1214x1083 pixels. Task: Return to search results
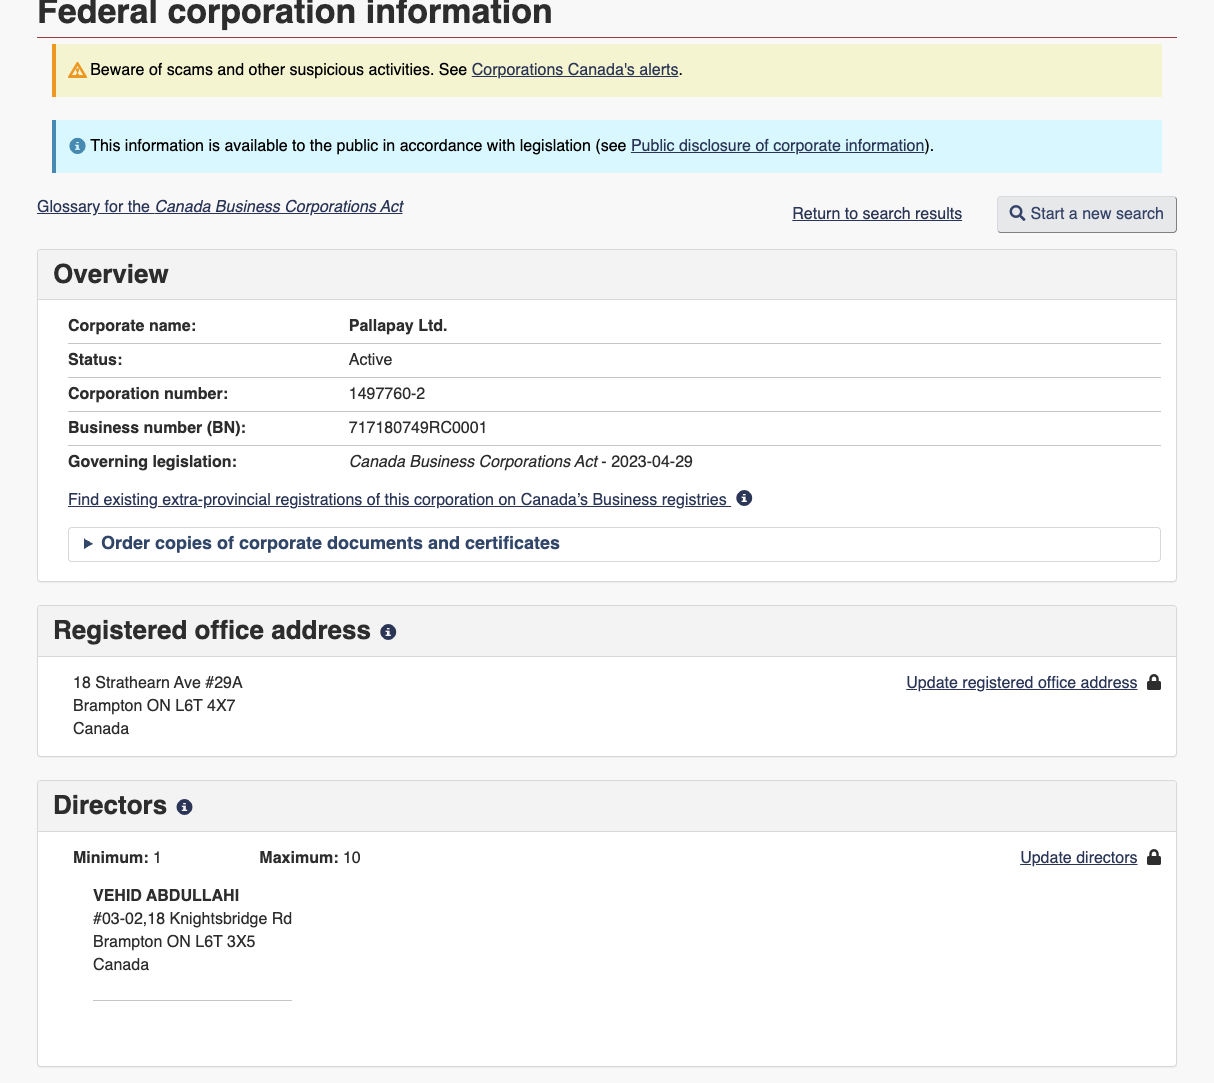click(877, 214)
